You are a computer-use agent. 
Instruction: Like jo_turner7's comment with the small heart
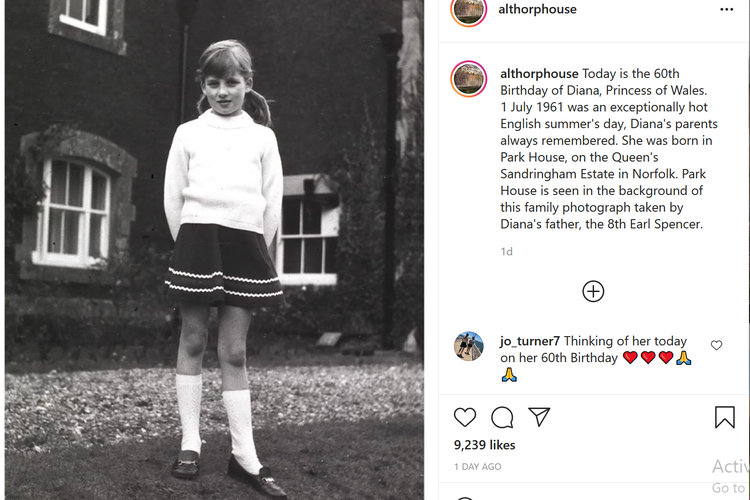(x=716, y=345)
